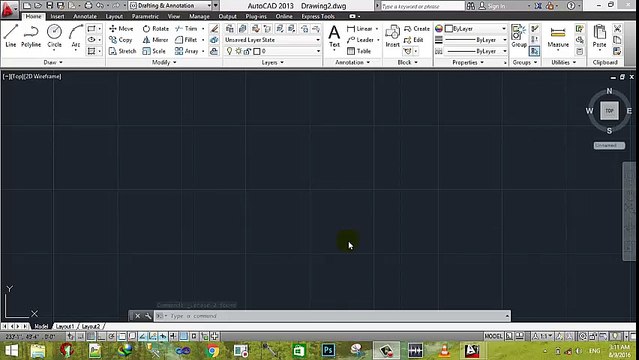Expand the Layers panel
The width and height of the screenshot is (639, 360).
[272, 62]
